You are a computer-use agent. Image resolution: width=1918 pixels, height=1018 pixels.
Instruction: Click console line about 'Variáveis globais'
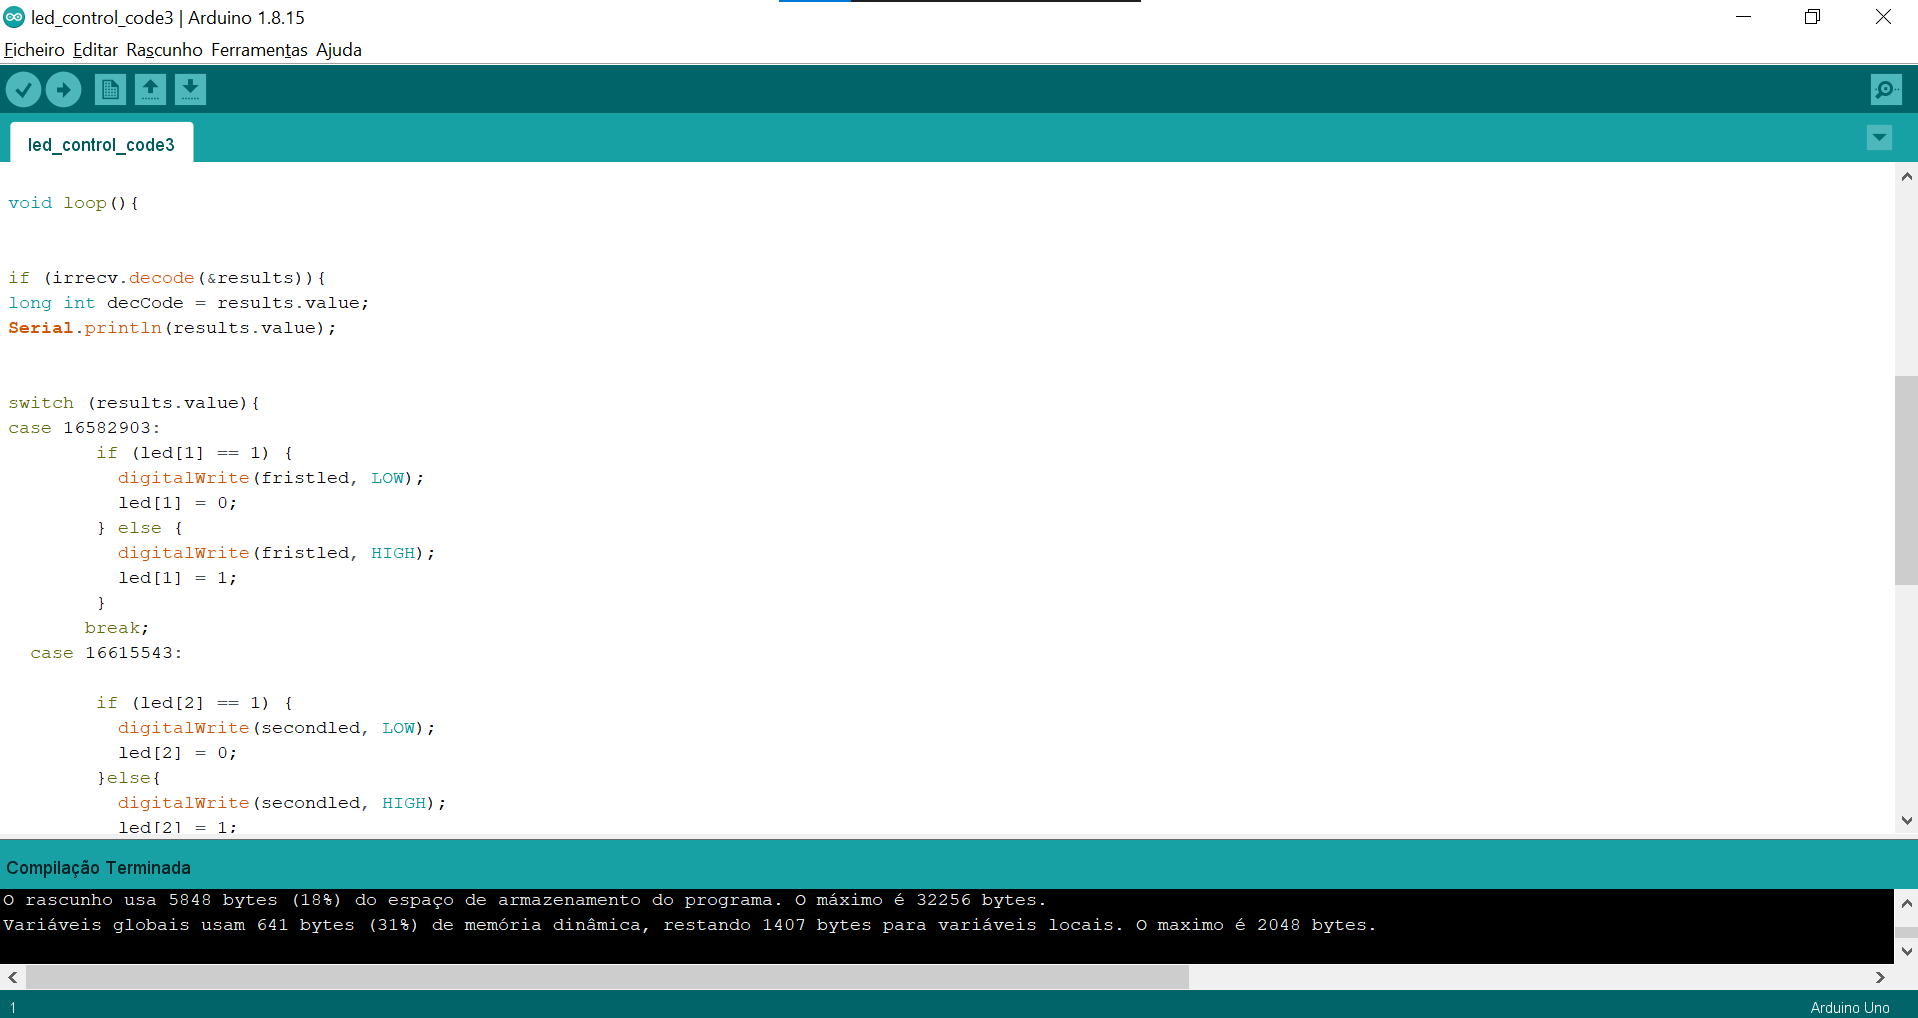[x=689, y=925]
